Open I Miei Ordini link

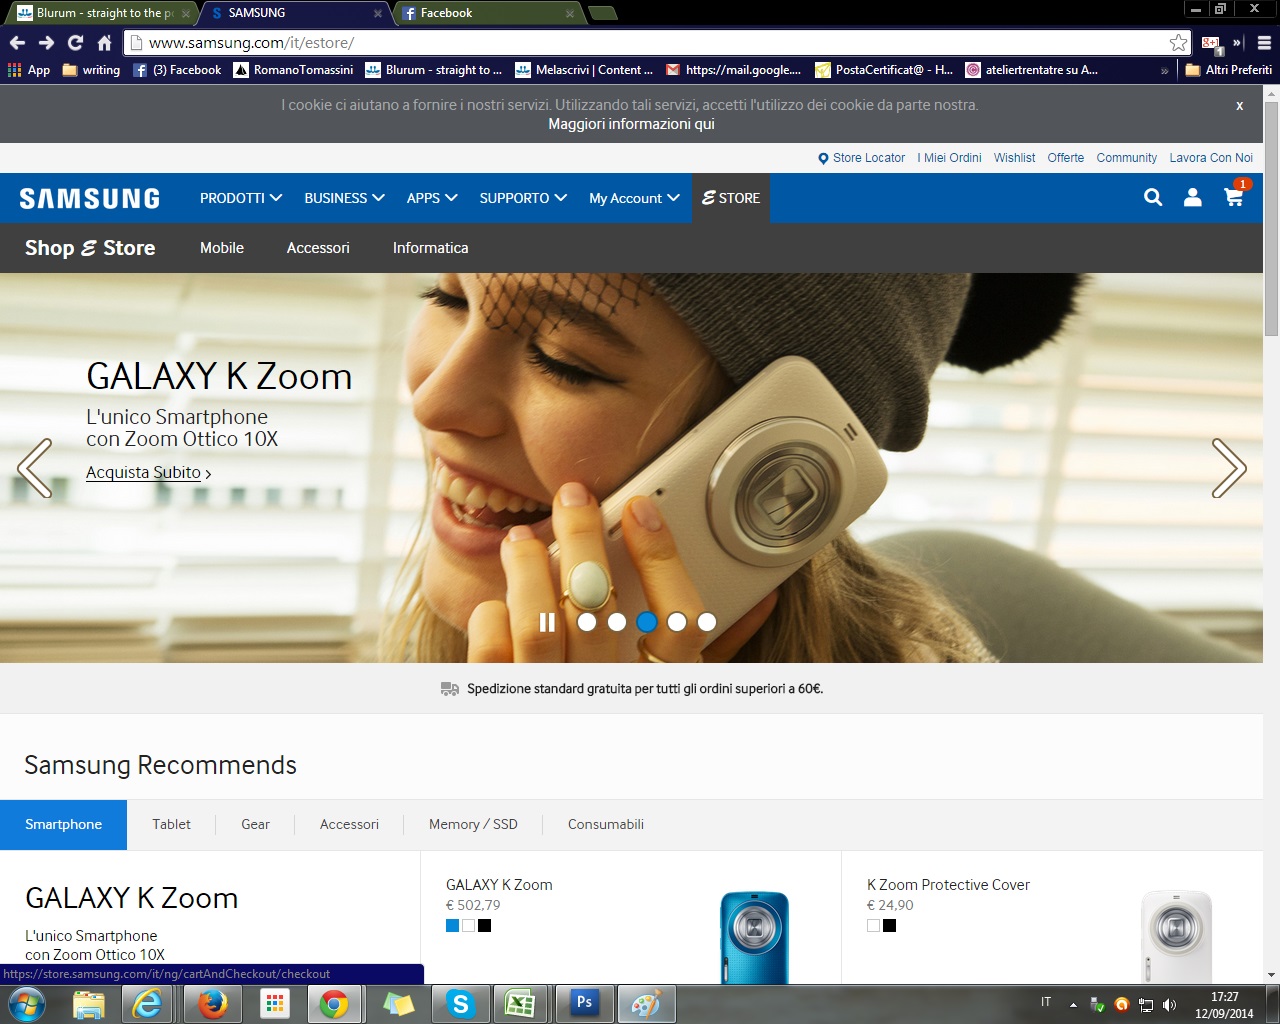pyautogui.click(x=949, y=158)
